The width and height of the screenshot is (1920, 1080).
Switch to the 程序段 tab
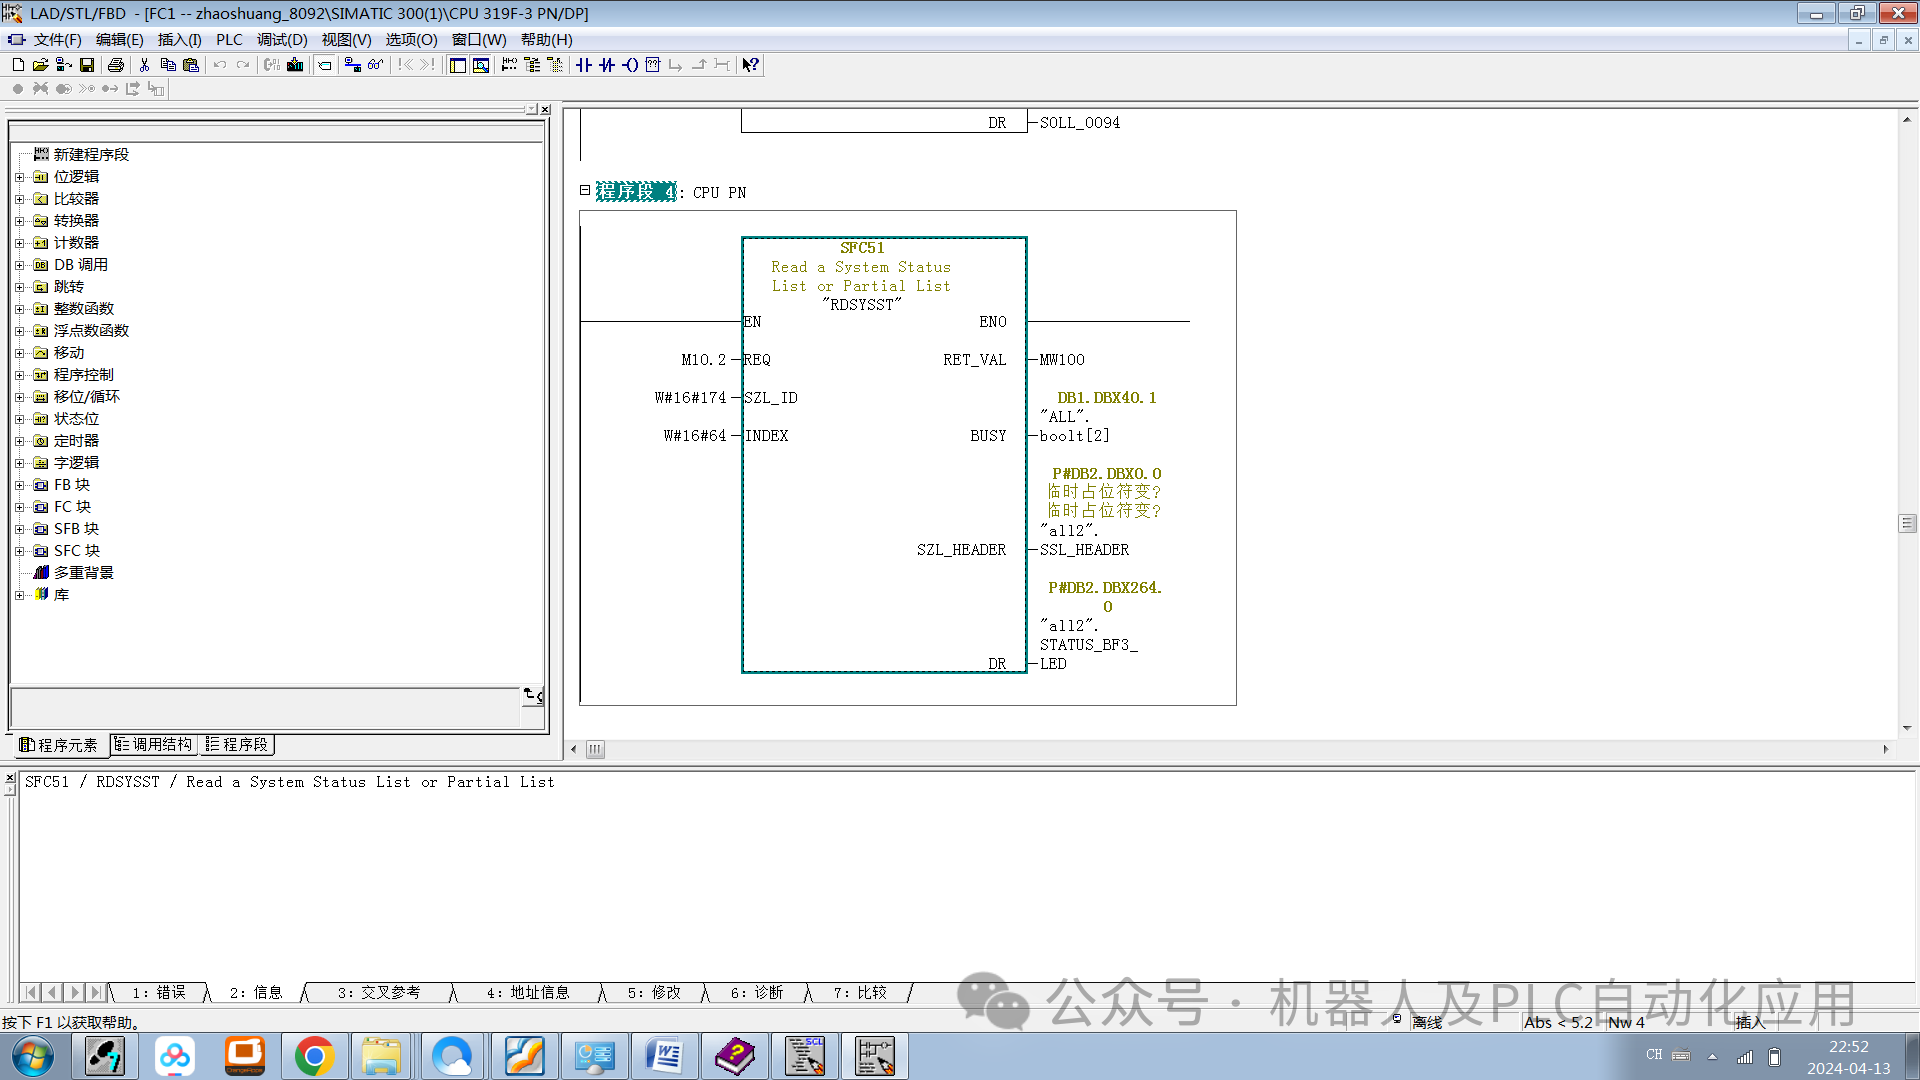237,744
